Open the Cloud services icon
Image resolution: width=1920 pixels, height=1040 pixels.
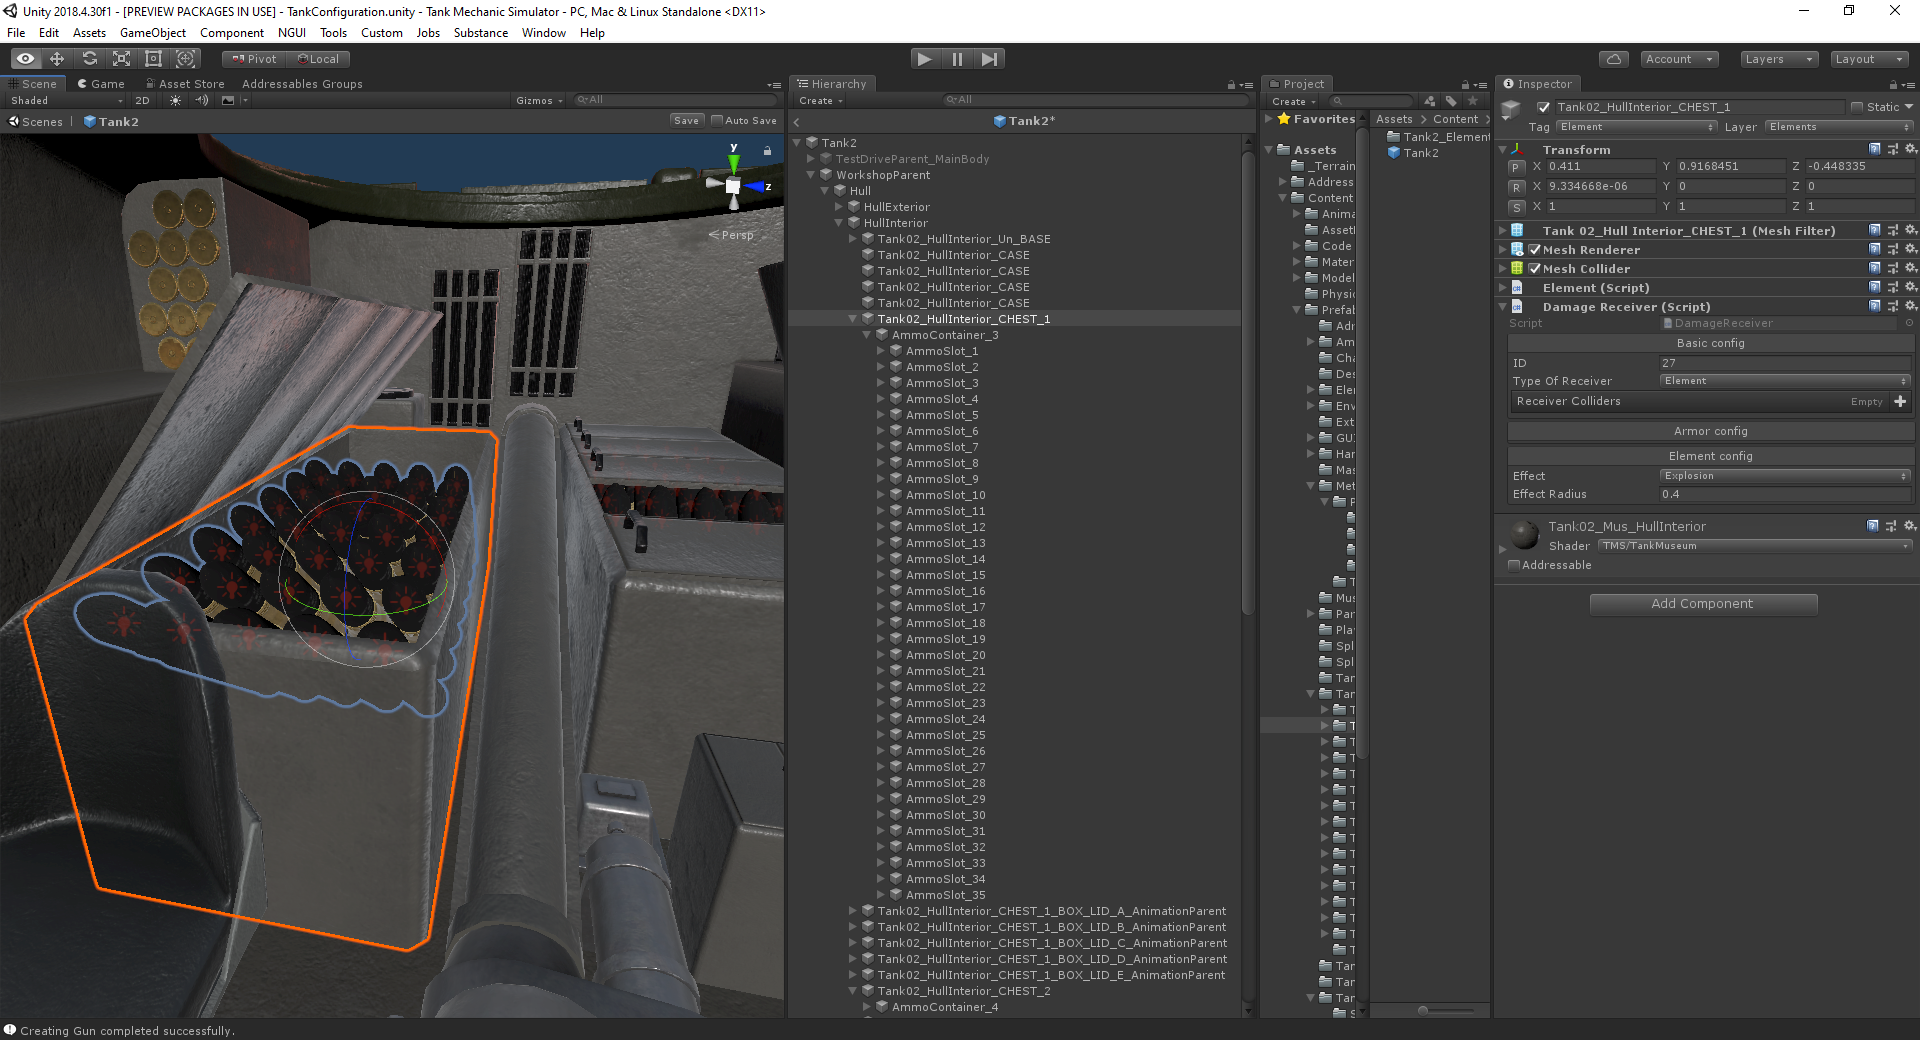click(1613, 59)
